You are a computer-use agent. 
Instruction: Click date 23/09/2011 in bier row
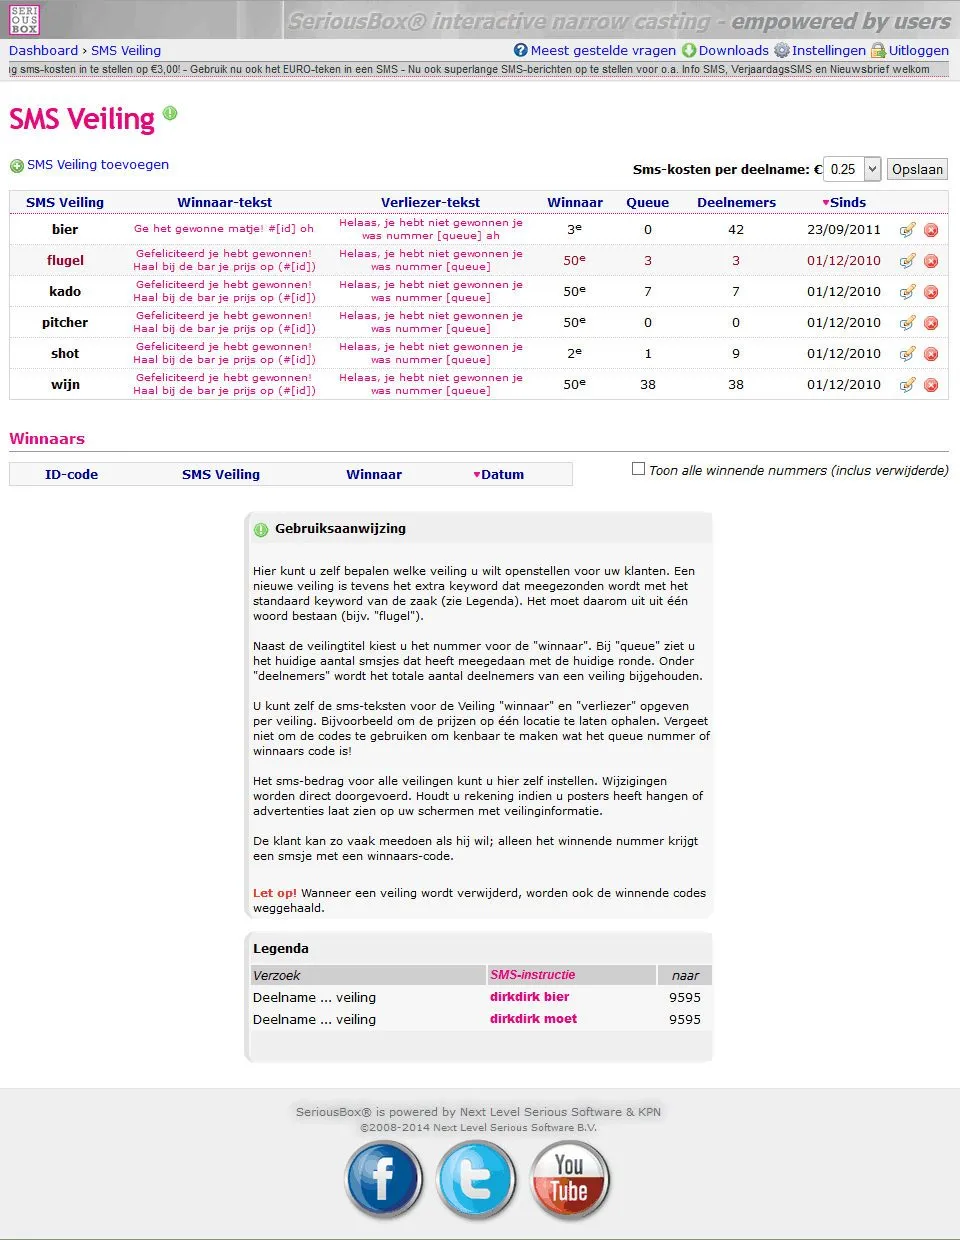tap(844, 229)
